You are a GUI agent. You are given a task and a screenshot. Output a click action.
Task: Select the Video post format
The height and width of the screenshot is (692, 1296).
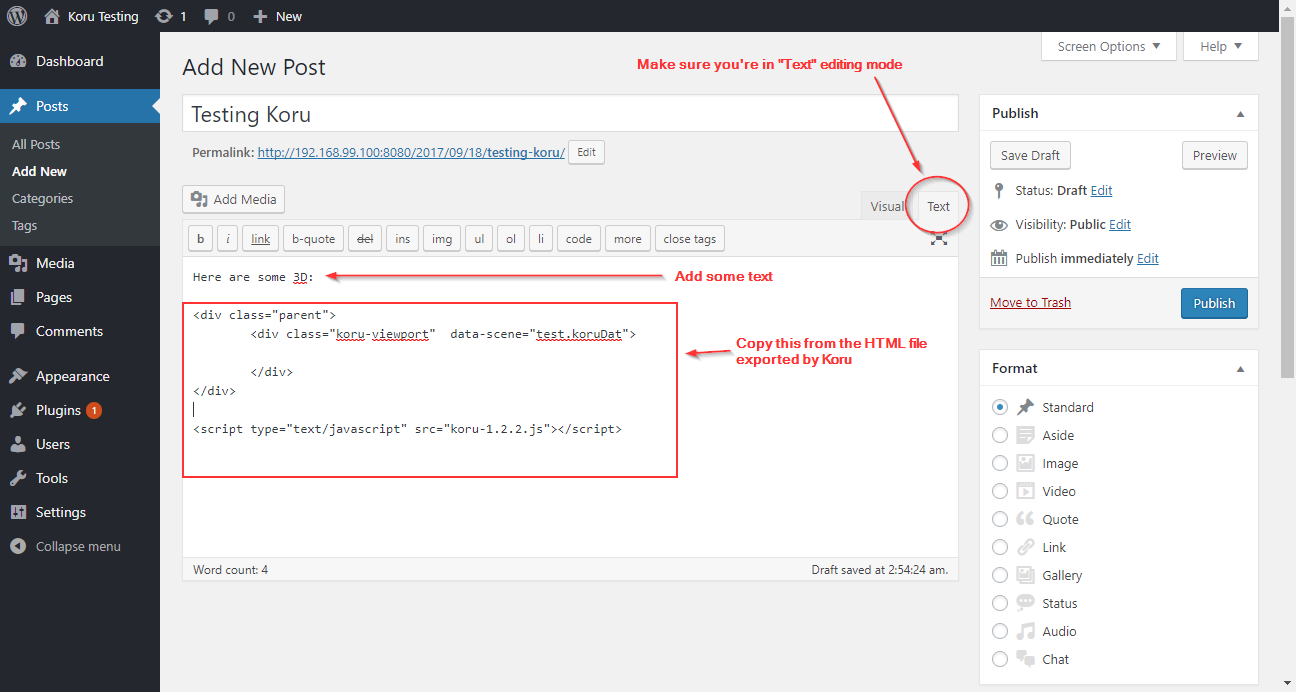[1000, 491]
